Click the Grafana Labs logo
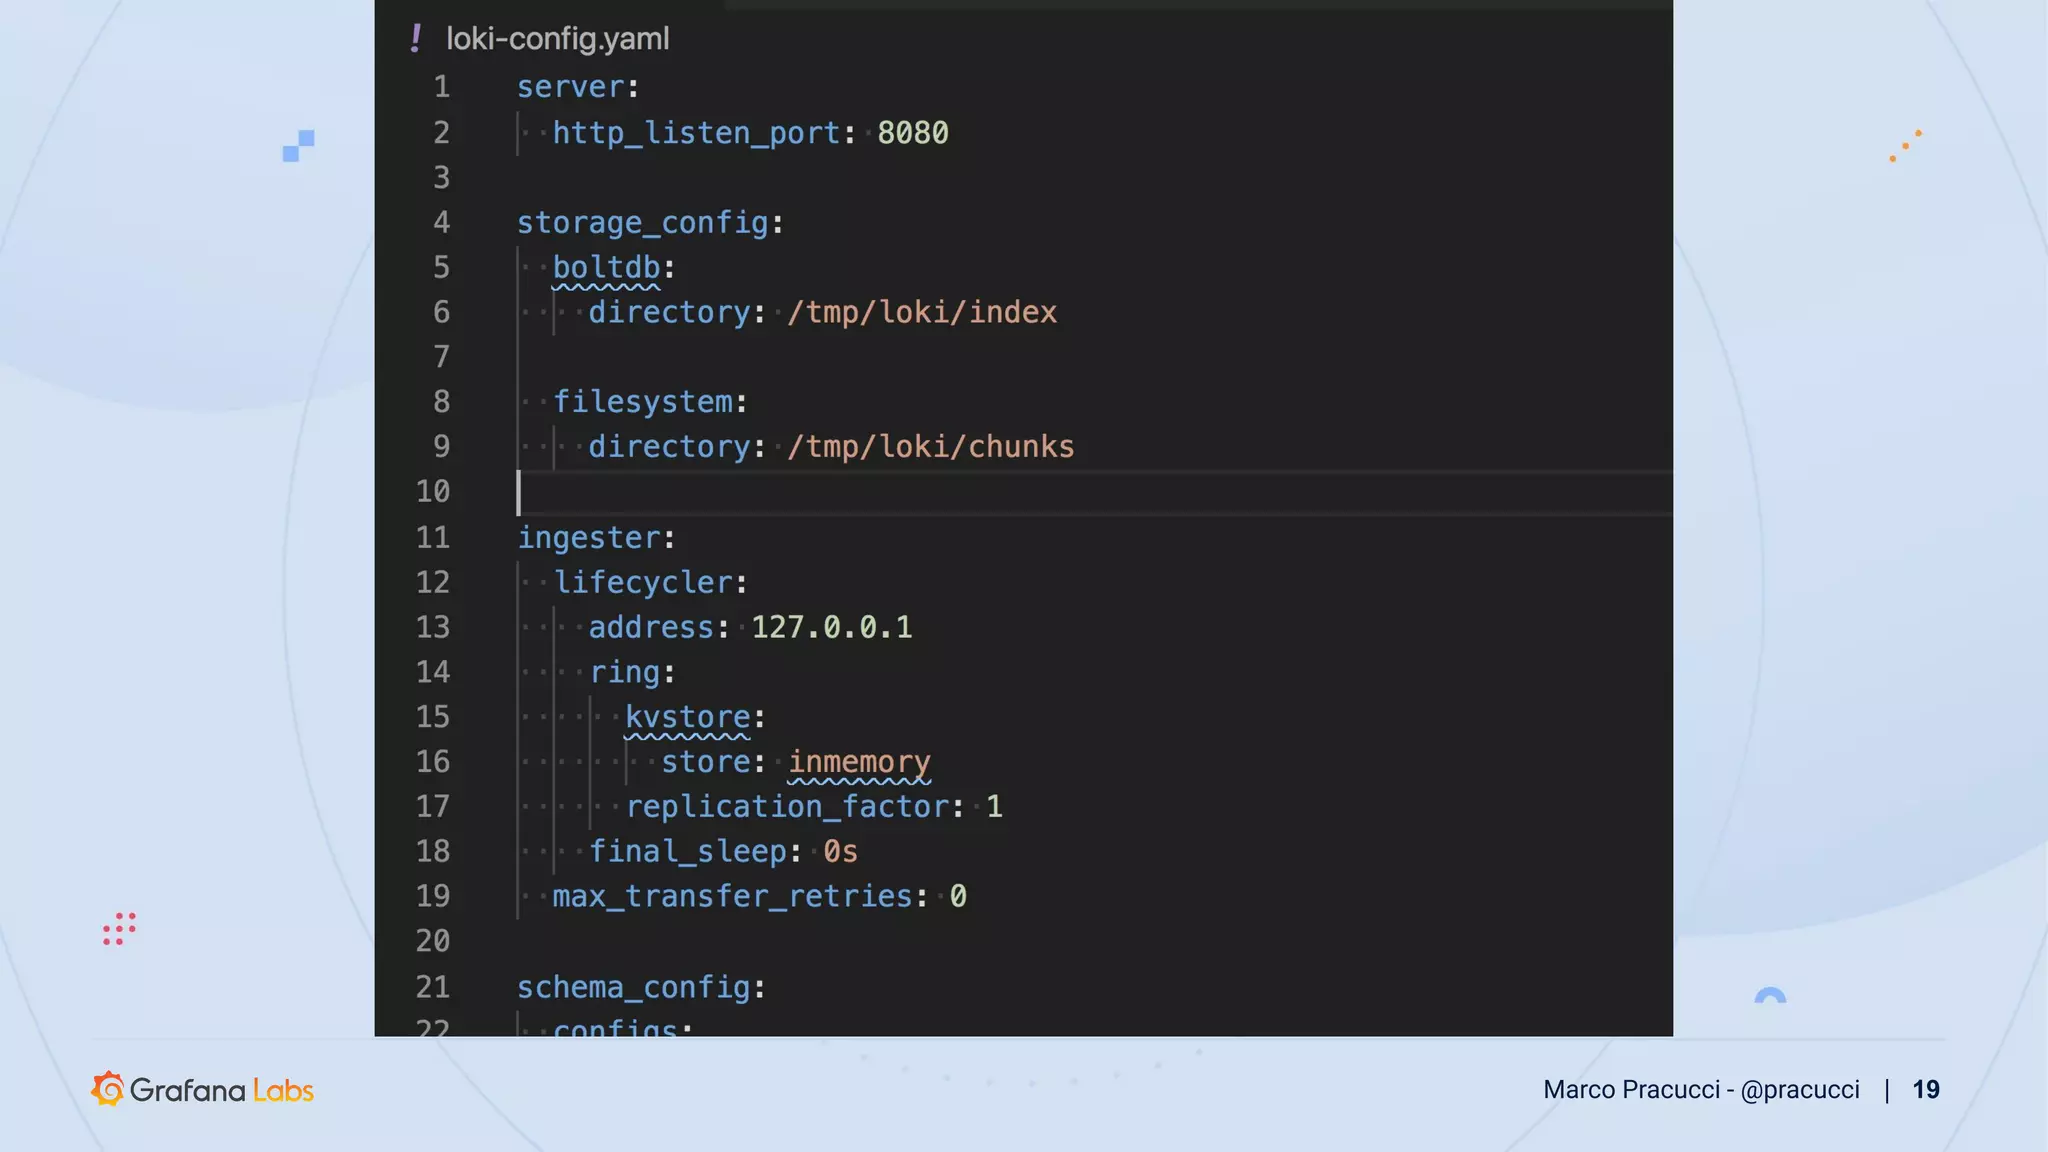 click(x=202, y=1090)
